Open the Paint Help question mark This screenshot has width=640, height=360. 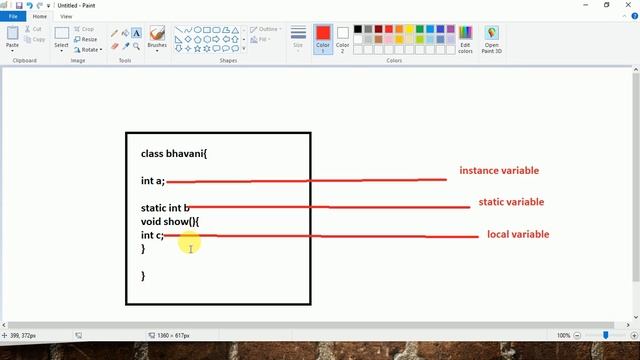click(635, 16)
